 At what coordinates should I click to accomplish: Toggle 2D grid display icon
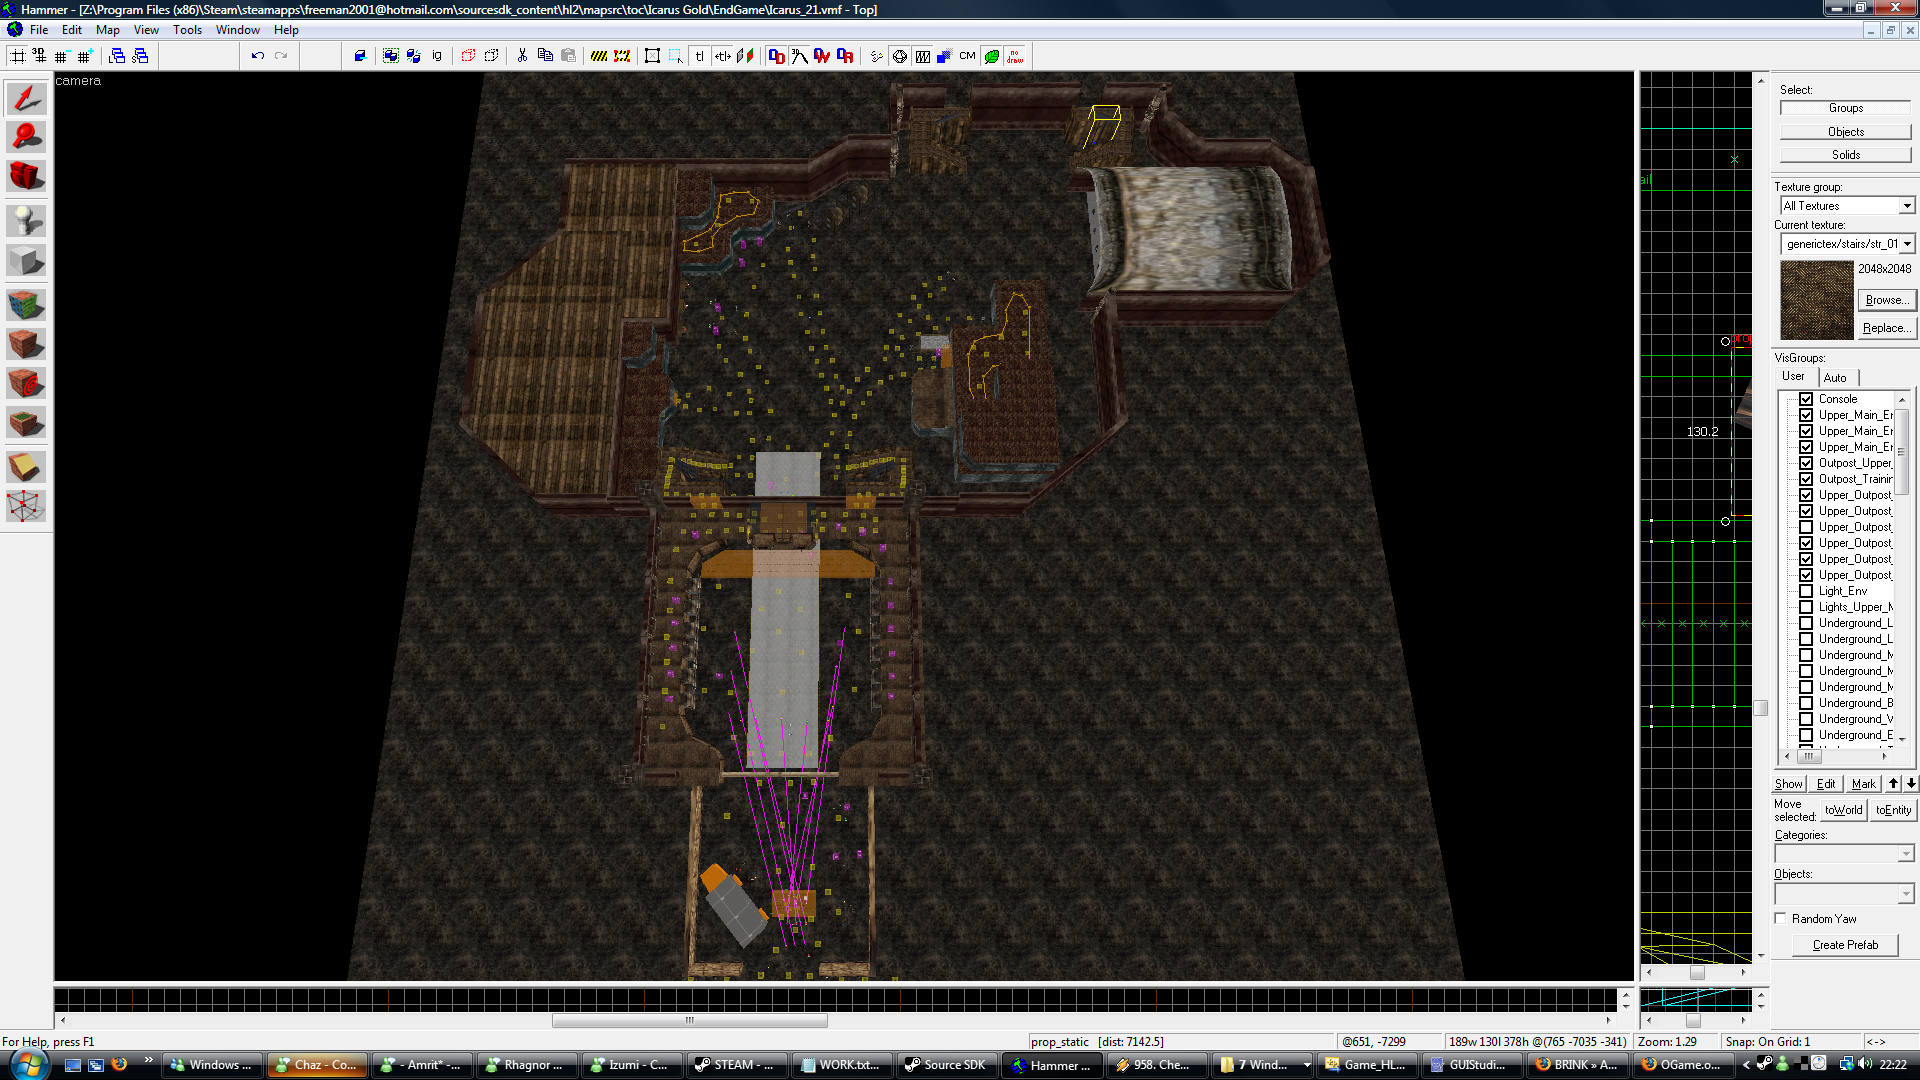pos(17,56)
